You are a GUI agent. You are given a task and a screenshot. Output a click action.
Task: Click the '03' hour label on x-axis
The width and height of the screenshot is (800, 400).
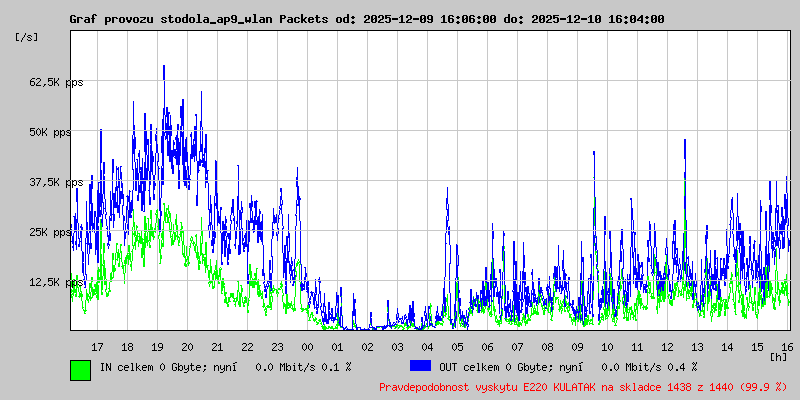pyautogui.click(x=397, y=347)
